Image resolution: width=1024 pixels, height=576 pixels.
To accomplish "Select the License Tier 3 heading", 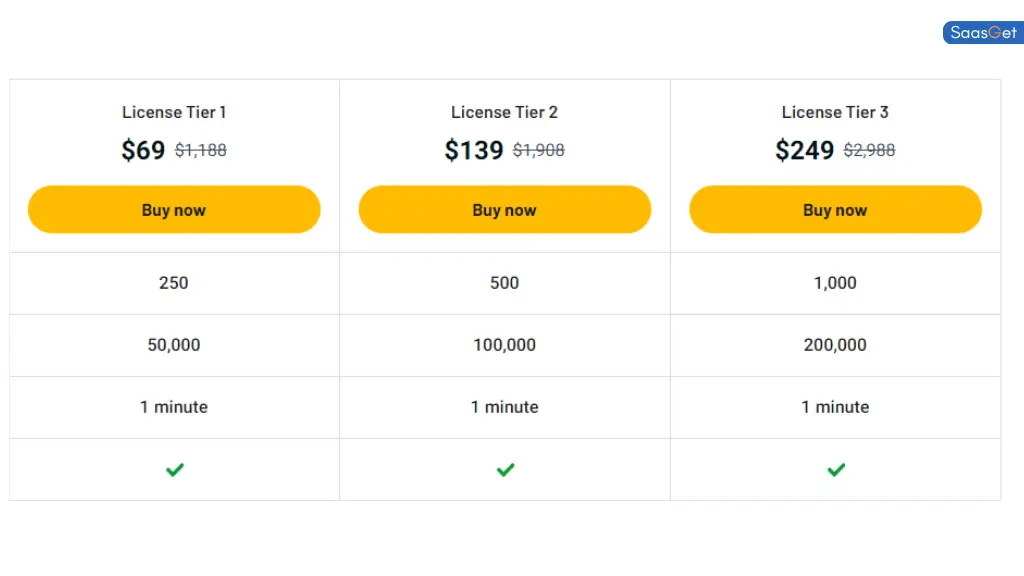I will tap(835, 112).
